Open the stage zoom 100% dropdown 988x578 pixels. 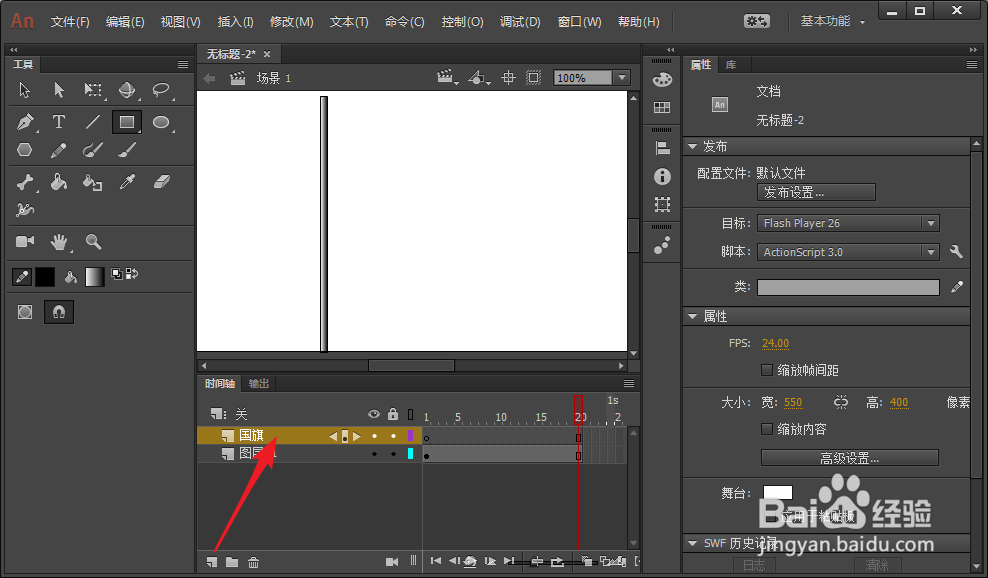(623, 78)
